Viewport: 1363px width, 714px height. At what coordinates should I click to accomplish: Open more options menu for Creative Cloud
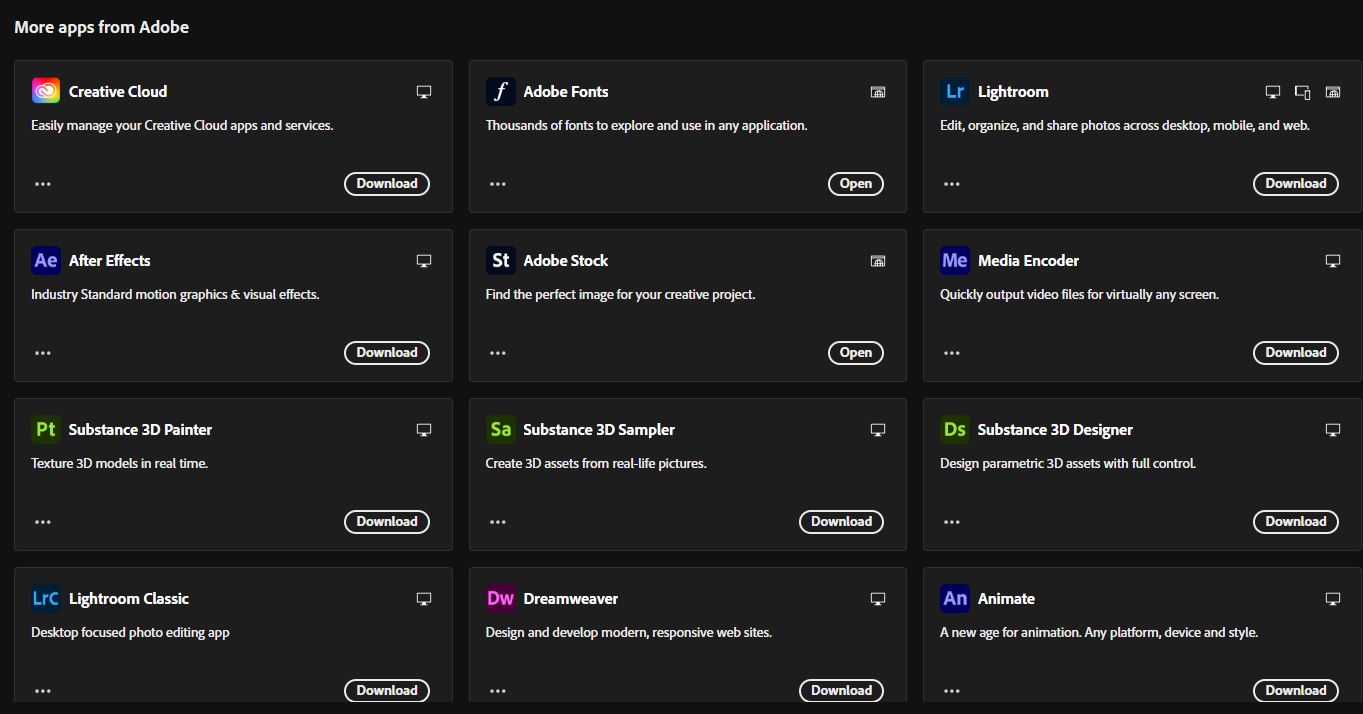pos(43,184)
